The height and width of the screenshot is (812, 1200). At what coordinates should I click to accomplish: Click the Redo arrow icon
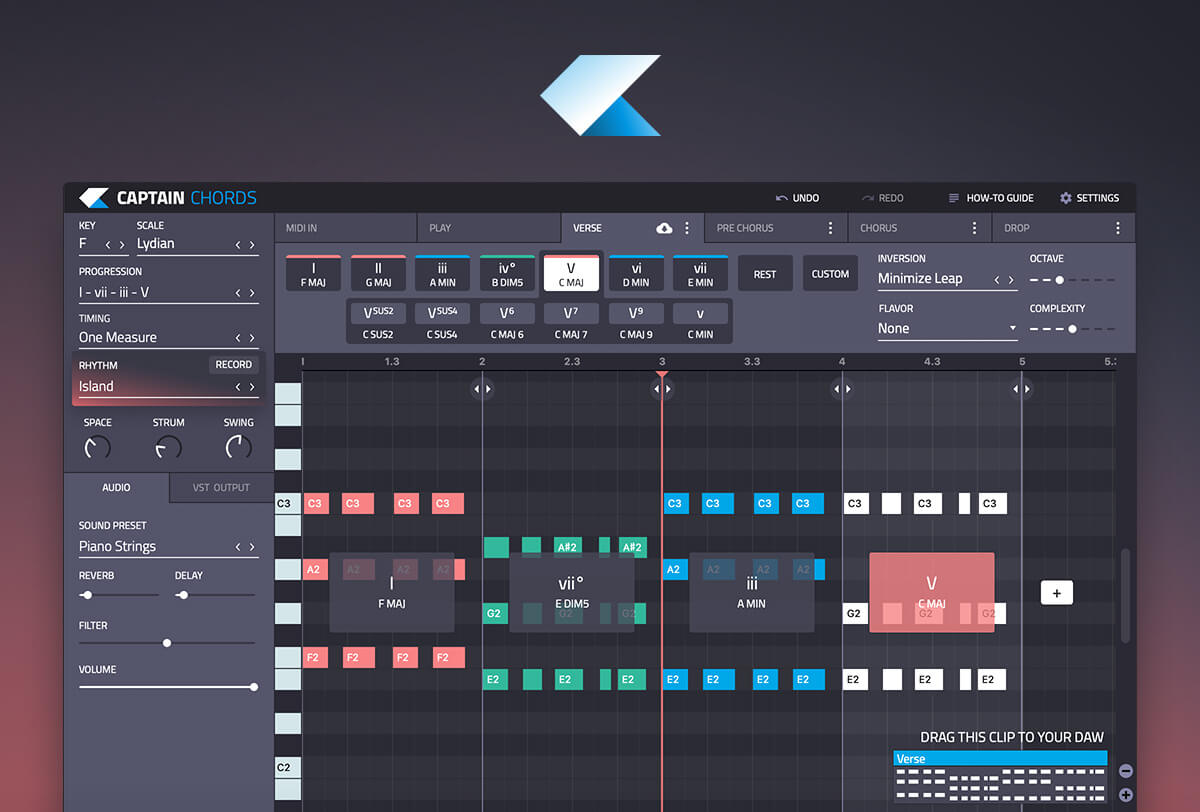point(867,198)
